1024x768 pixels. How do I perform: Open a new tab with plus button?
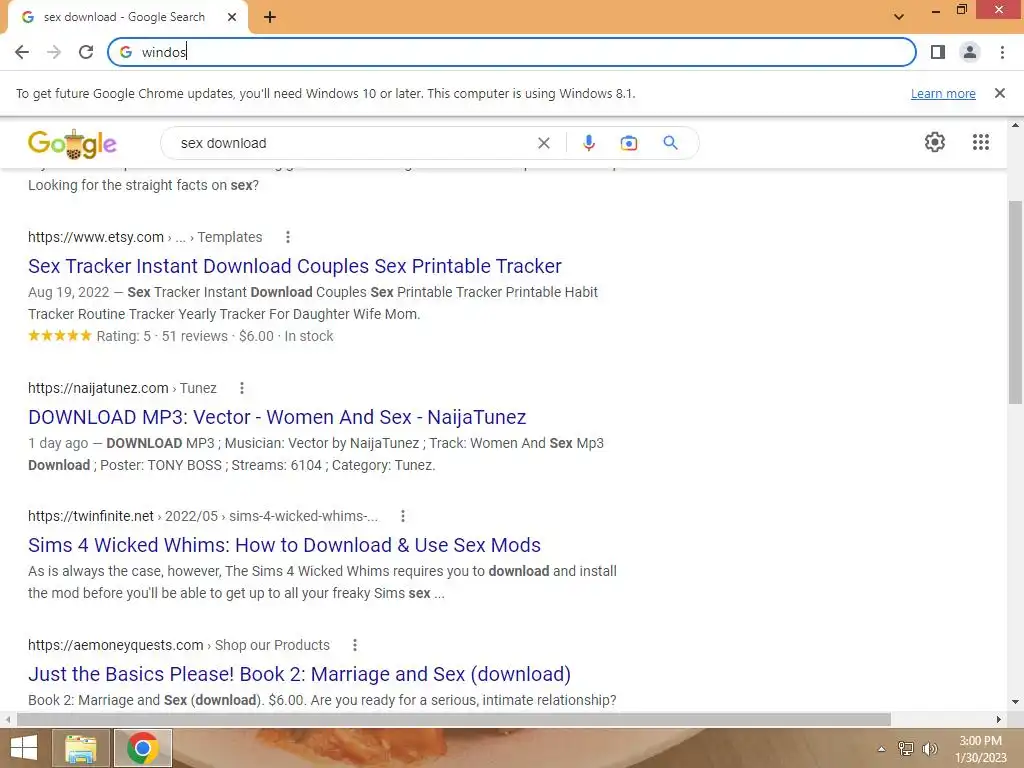tap(270, 17)
